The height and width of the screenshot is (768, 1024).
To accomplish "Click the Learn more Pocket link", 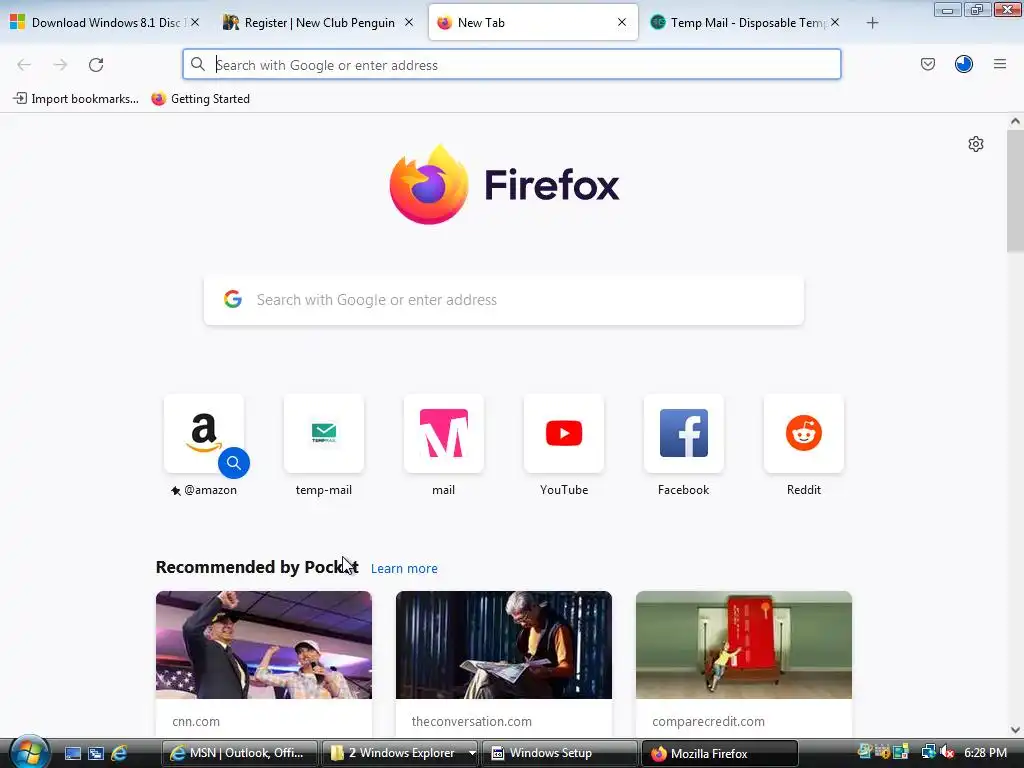I will (404, 569).
